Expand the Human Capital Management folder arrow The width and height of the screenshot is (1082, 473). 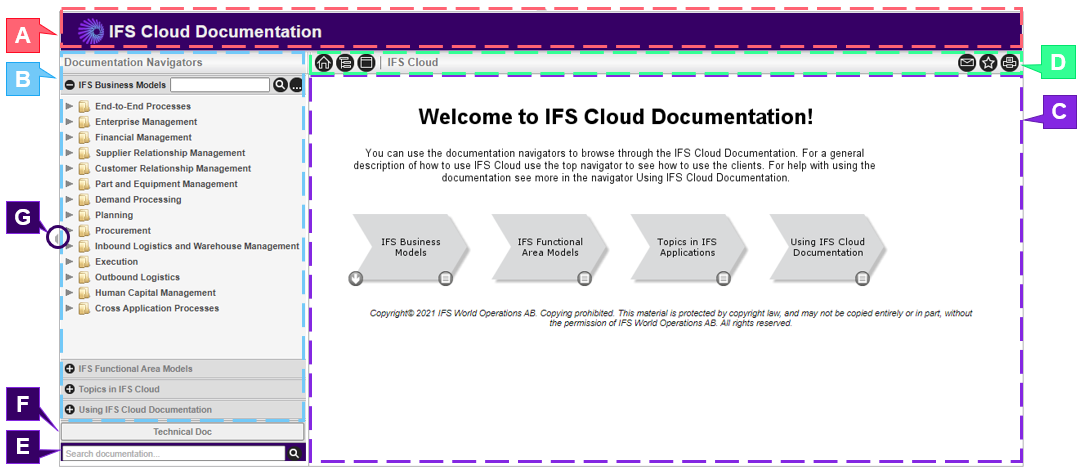click(x=69, y=293)
